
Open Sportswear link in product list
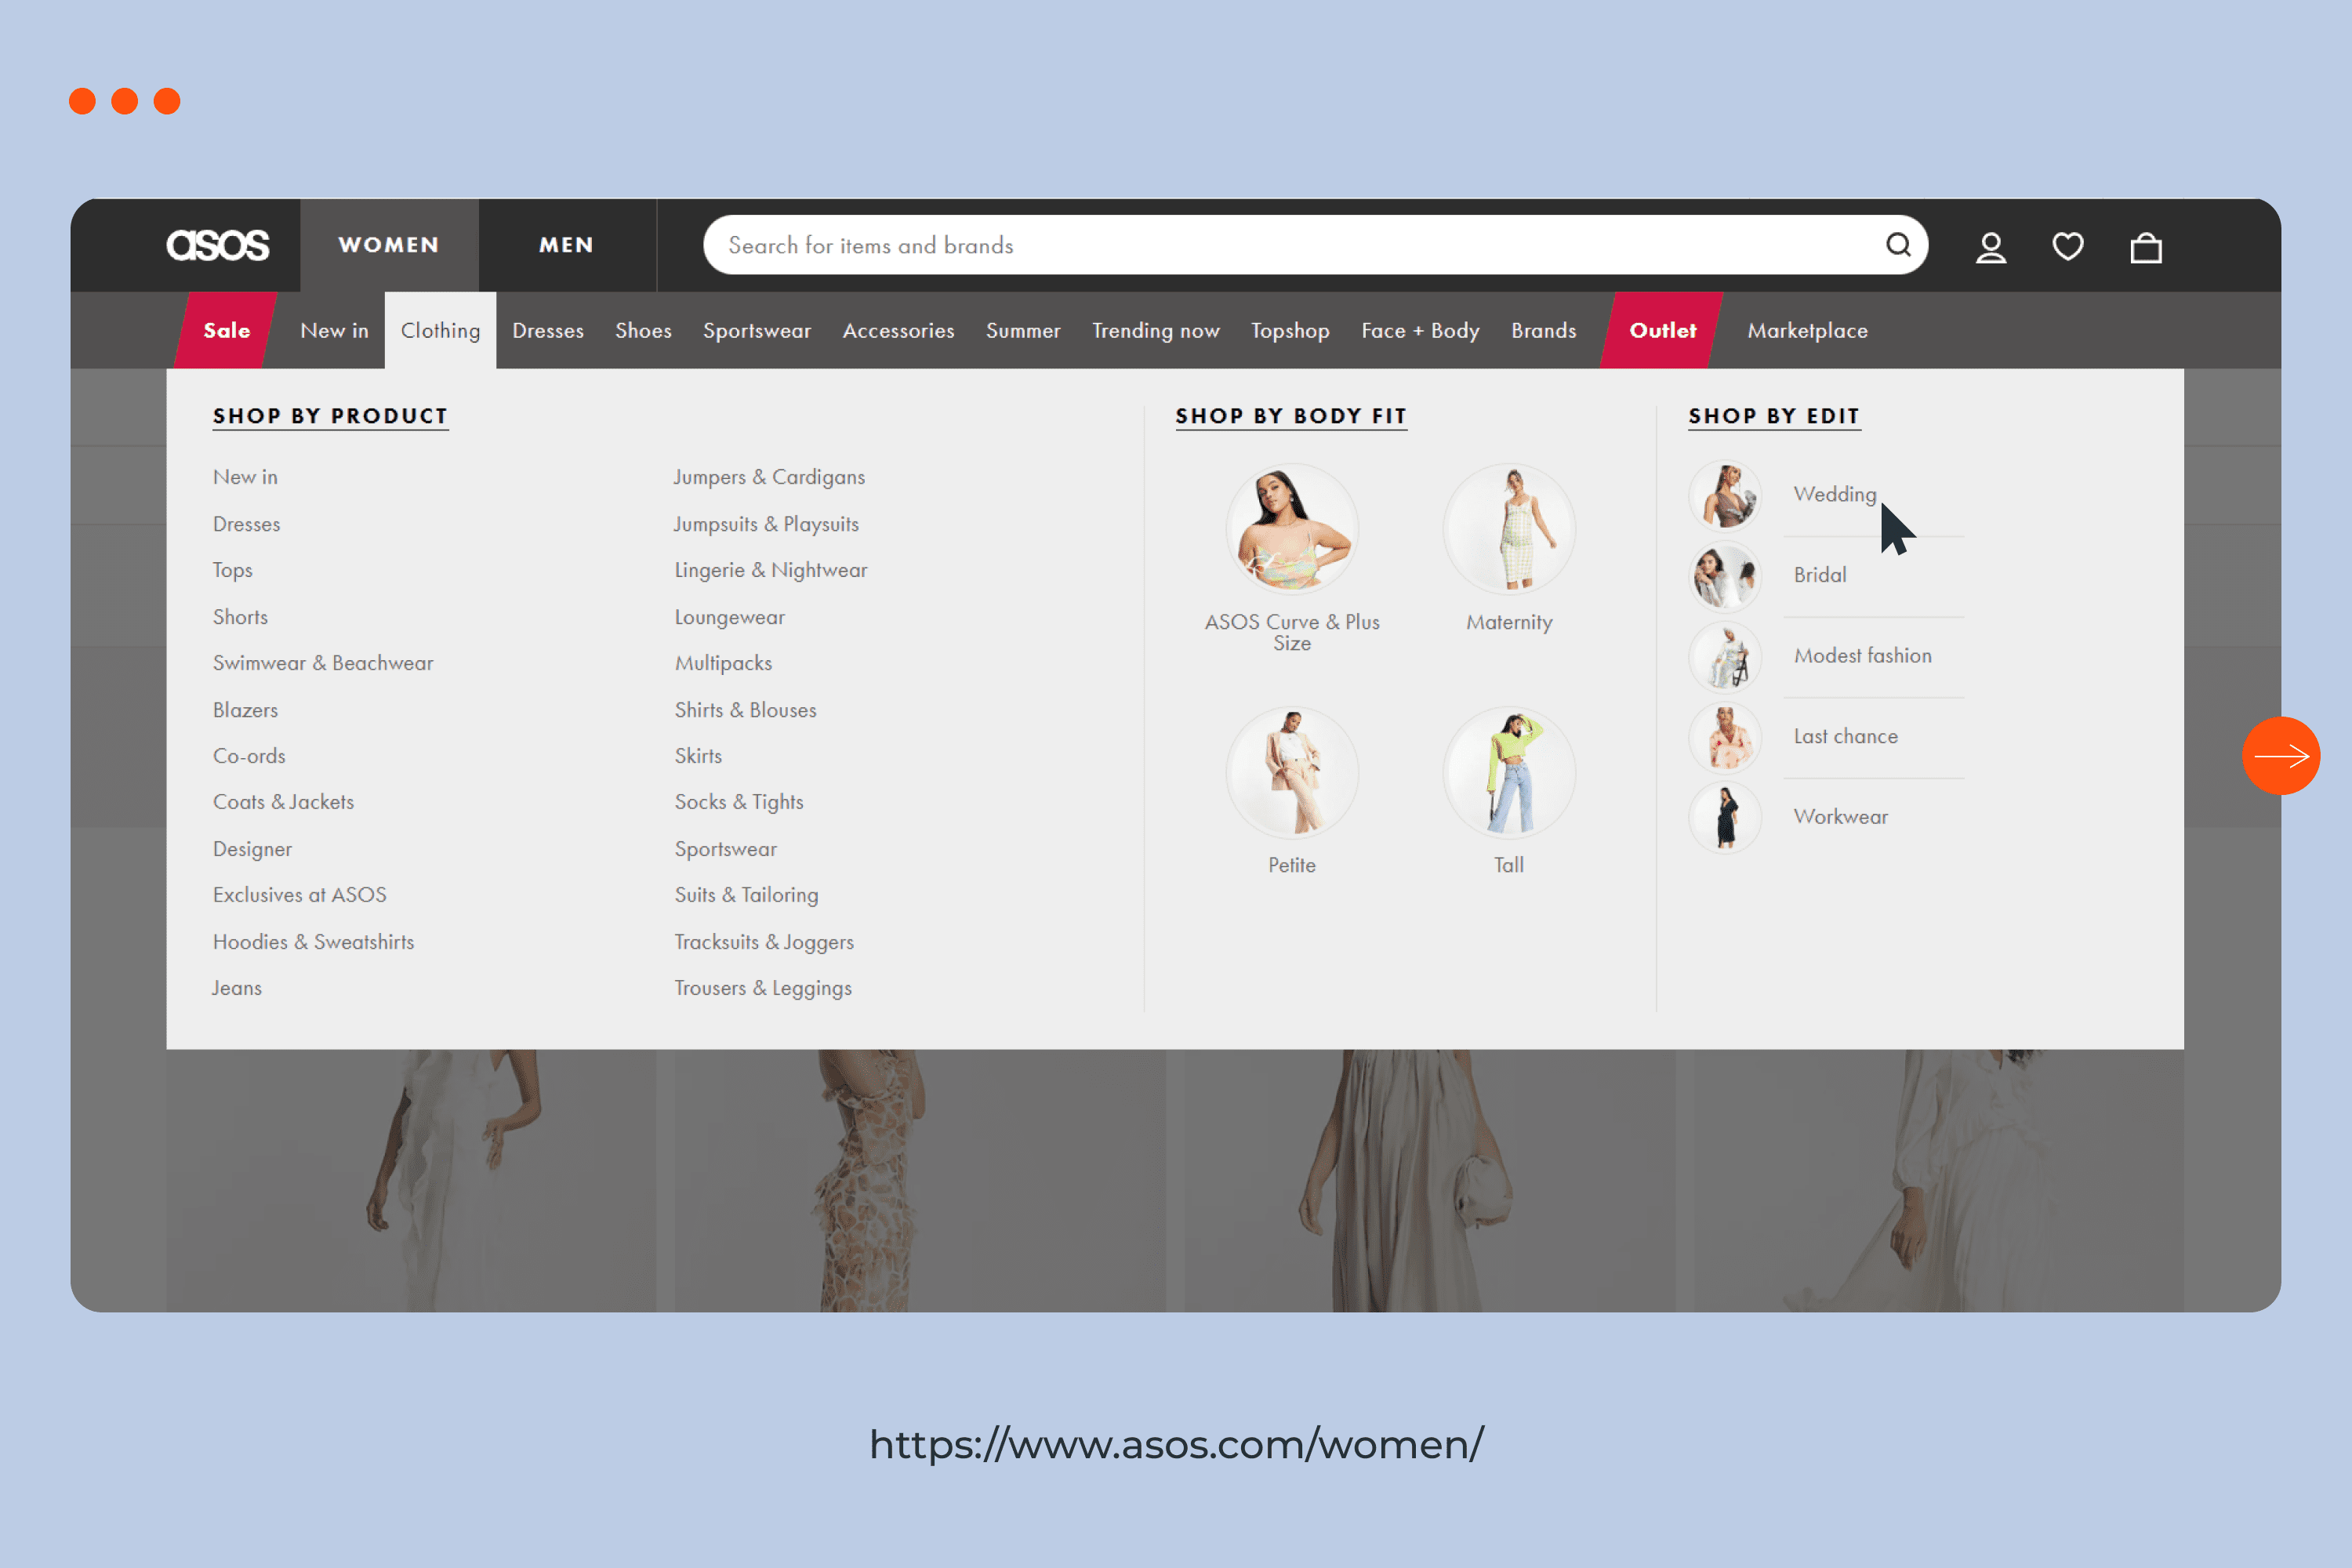(725, 849)
